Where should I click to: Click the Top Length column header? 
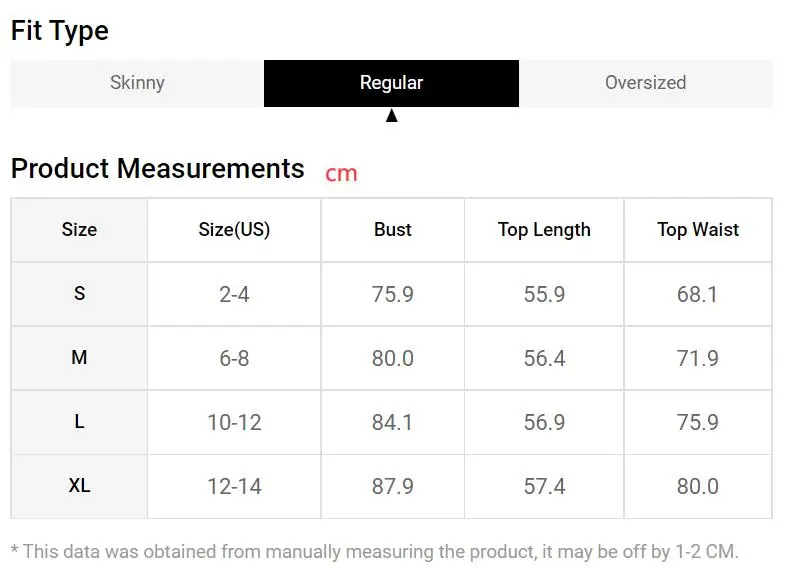click(x=544, y=230)
